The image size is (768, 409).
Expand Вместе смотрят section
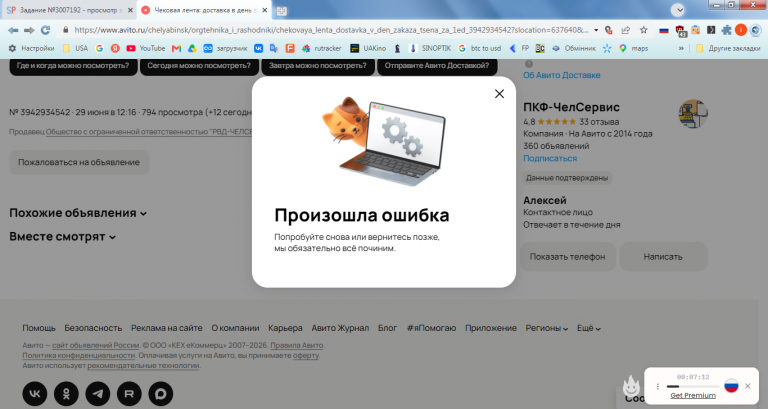[63, 237]
